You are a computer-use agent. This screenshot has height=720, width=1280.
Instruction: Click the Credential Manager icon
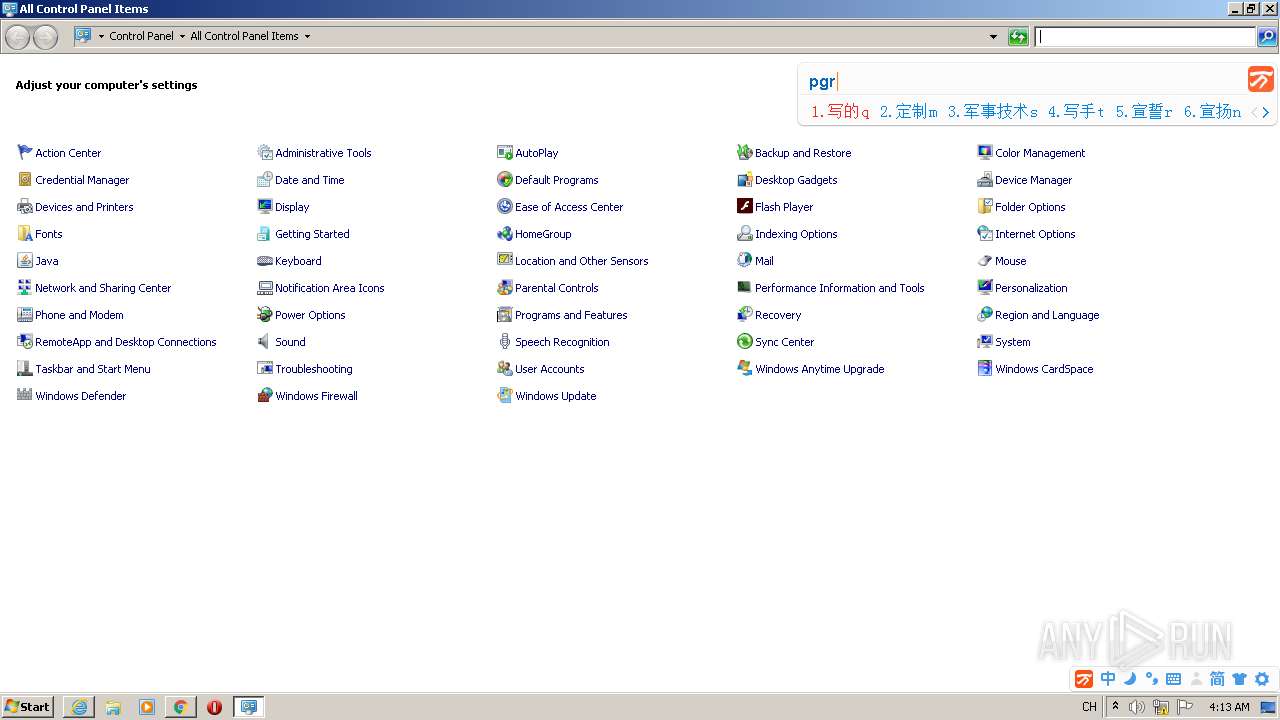coord(25,179)
